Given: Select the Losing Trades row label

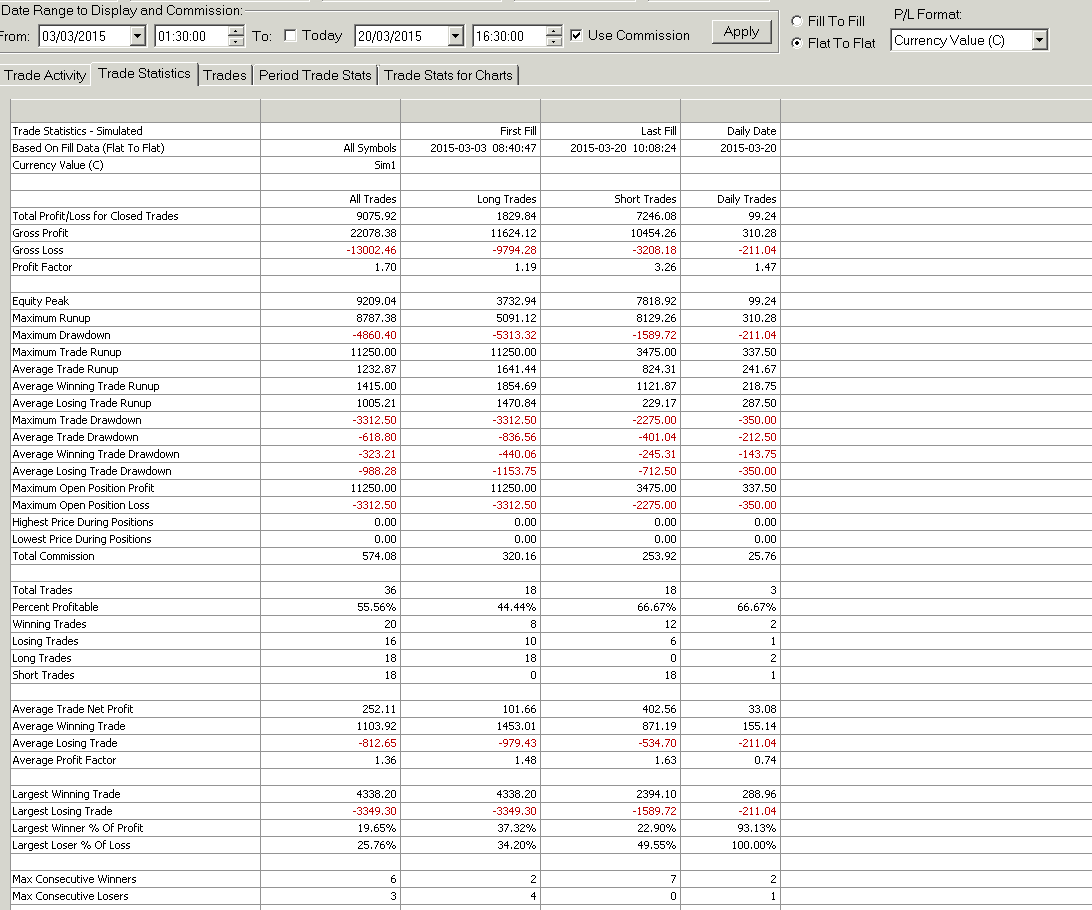Looking at the screenshot, I should (45, 641).
